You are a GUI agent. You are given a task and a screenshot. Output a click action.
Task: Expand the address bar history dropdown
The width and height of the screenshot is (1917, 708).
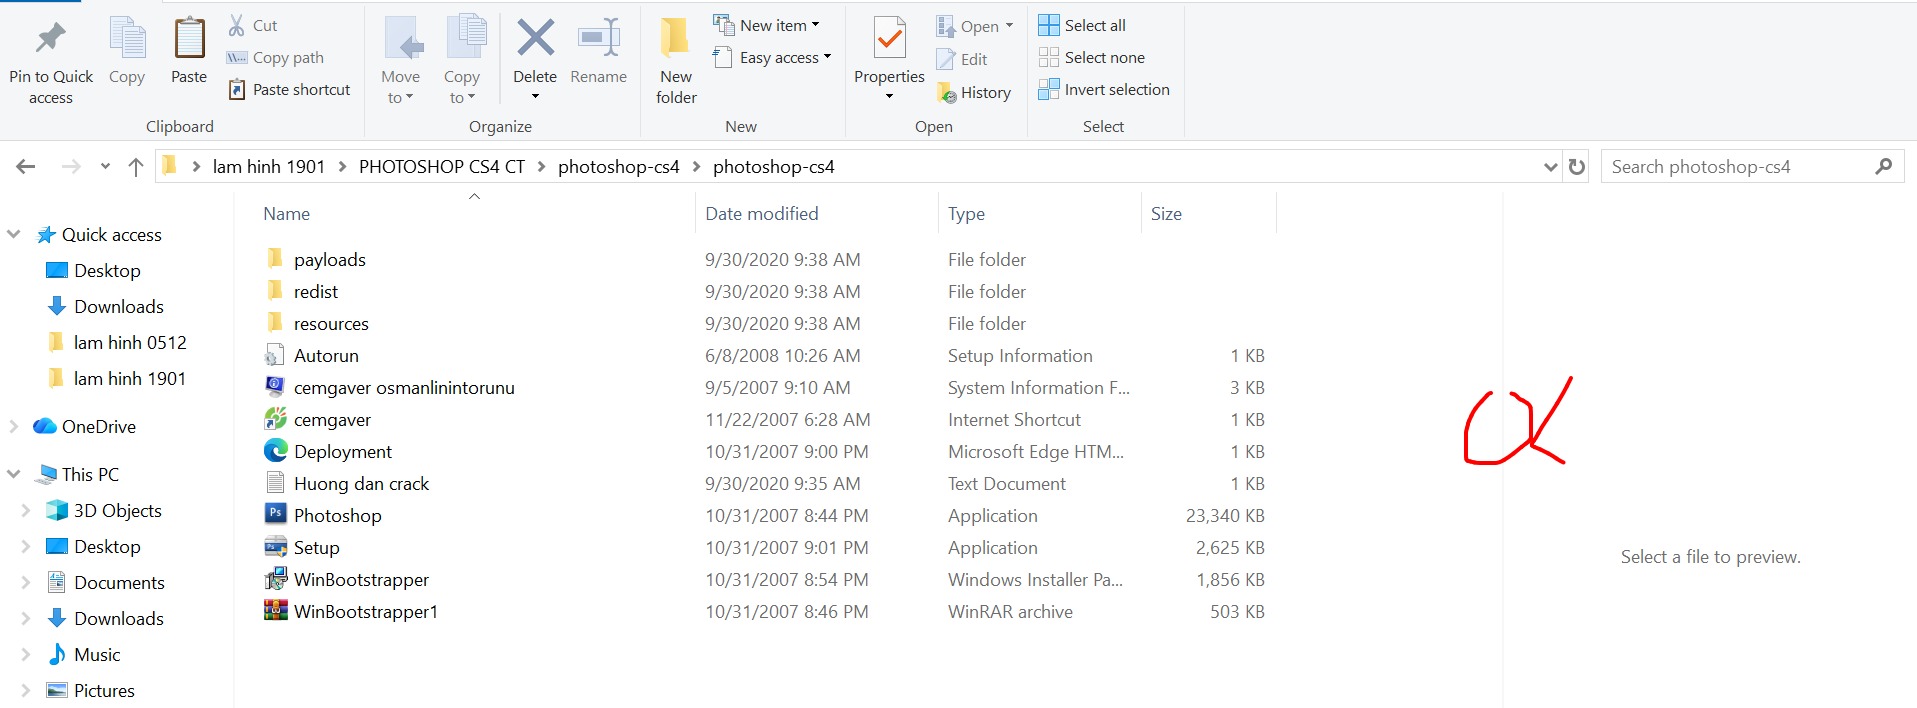pyautogui.click(x=1550, y=167)
